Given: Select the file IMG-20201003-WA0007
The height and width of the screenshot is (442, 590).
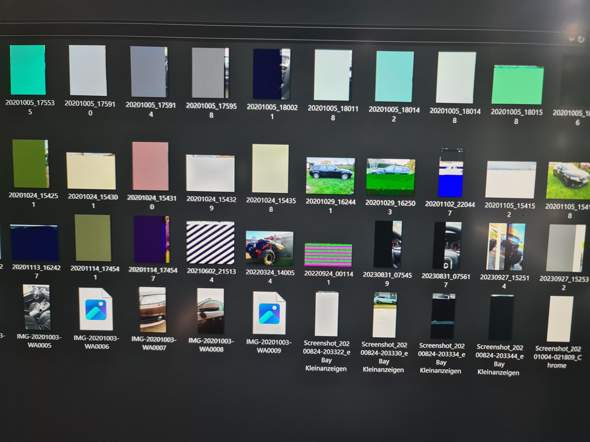Looking at the screenshot, I should click(152, 310).
